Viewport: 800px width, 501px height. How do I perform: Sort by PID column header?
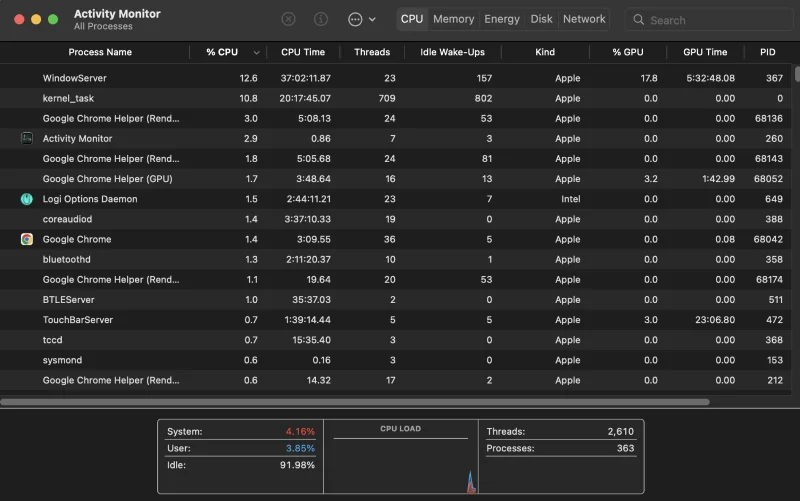767,52
